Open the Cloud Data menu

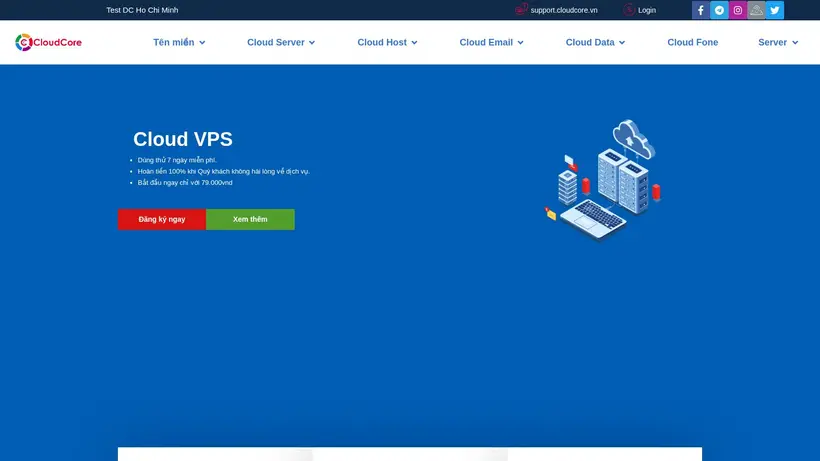point(590,42)
